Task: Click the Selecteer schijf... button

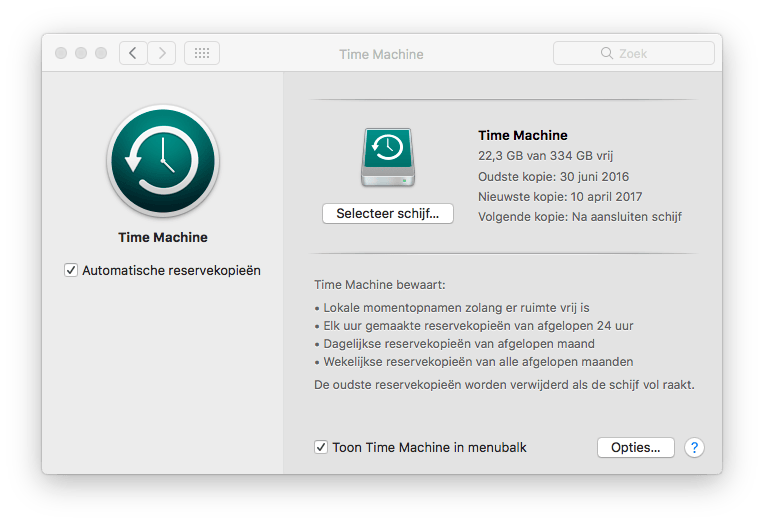Action: coord(388,213)
